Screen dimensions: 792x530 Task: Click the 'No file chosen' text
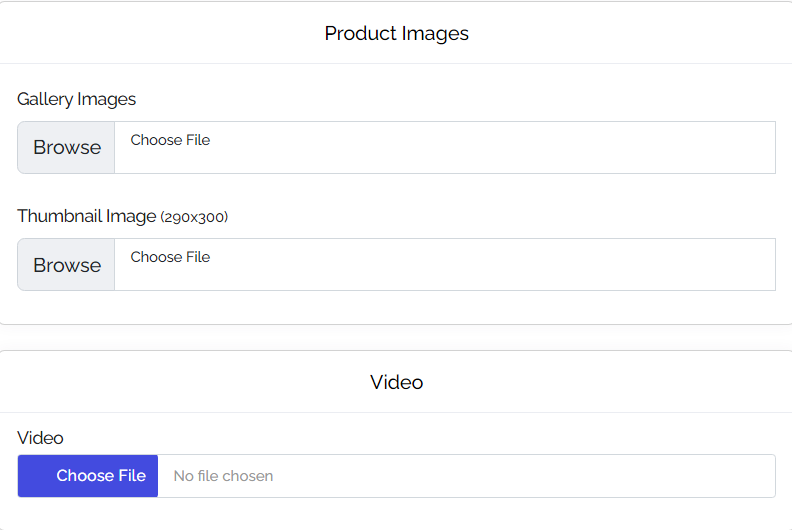tap(223, 476)
